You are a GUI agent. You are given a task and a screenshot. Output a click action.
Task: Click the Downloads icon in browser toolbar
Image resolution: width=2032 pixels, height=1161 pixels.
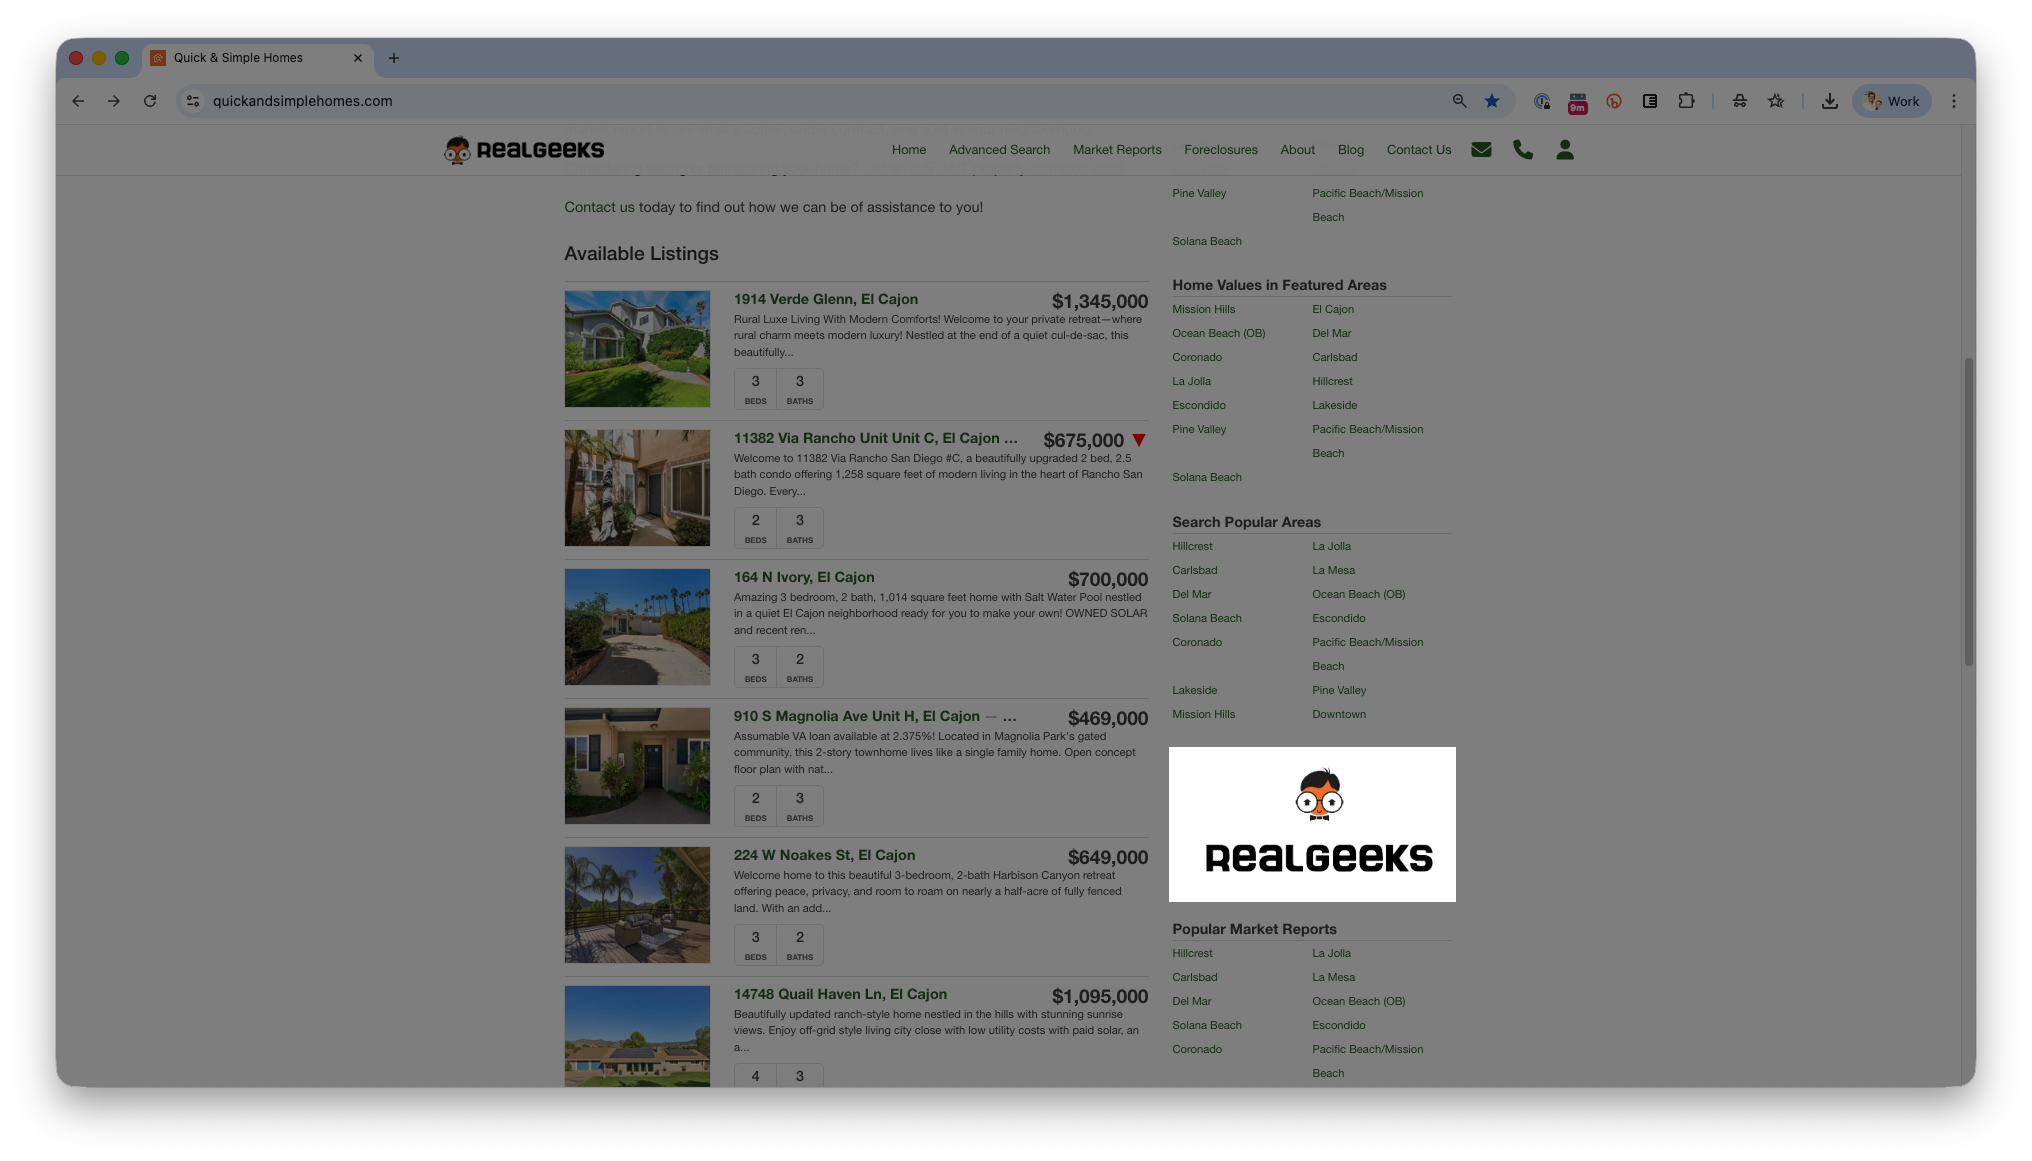pyautogui.click(x=1829, y=101)
